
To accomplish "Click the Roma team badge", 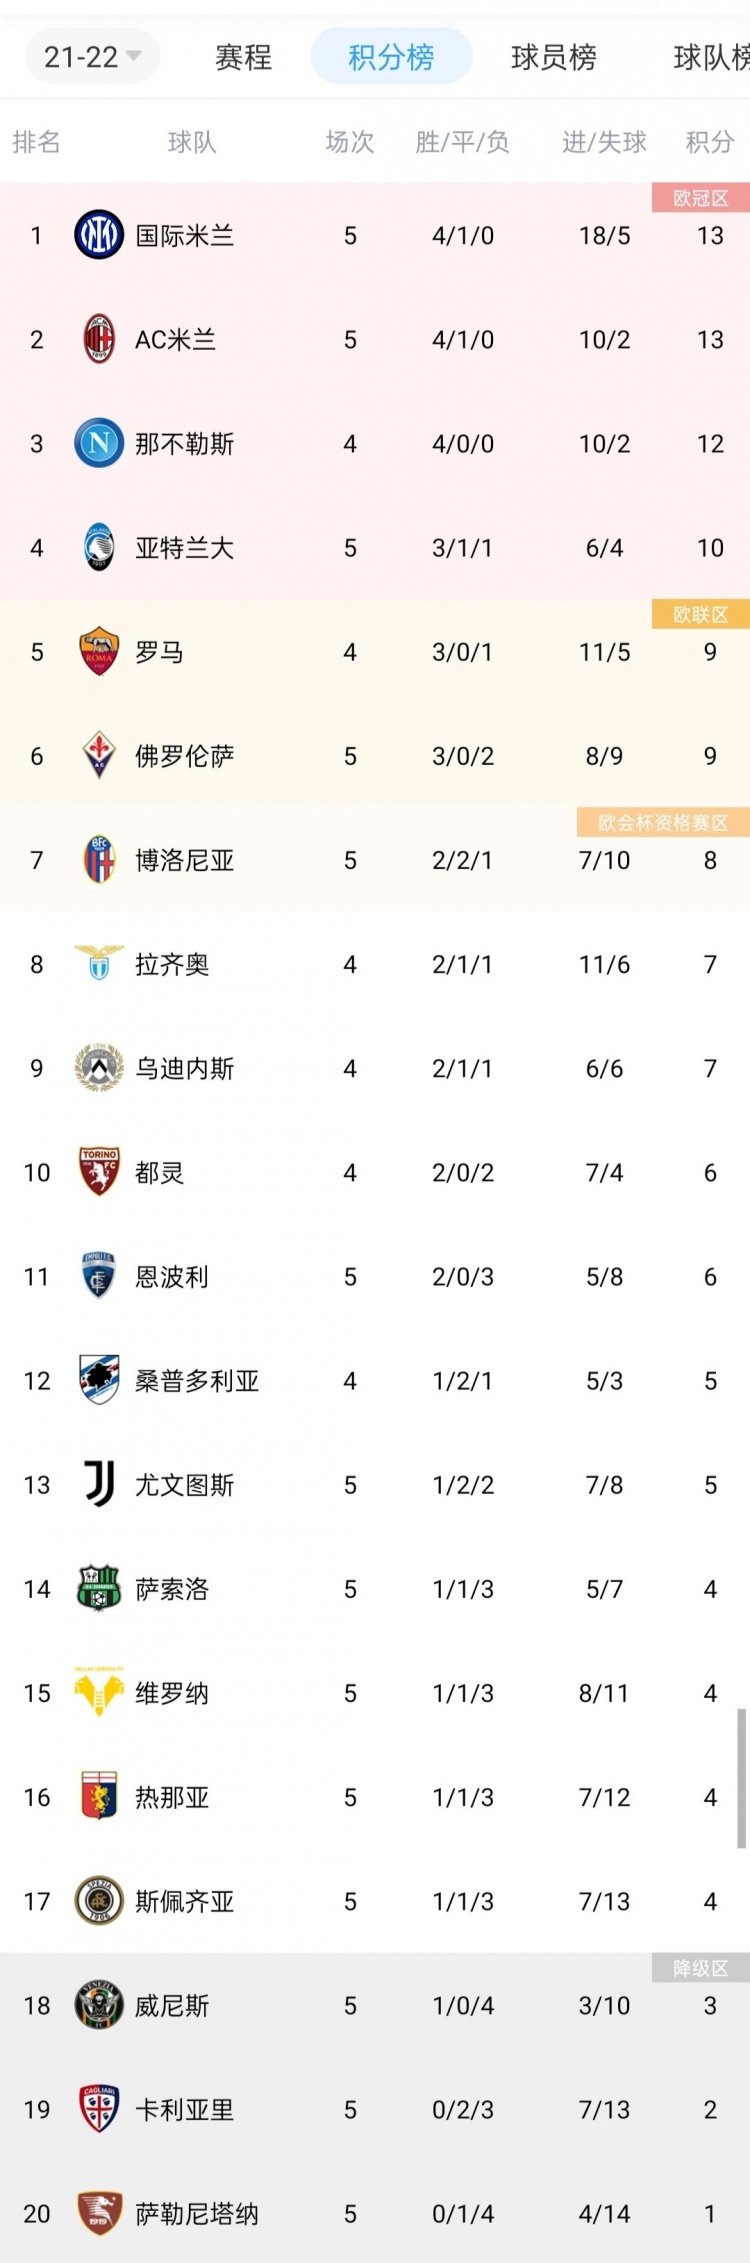I will 97,651.
